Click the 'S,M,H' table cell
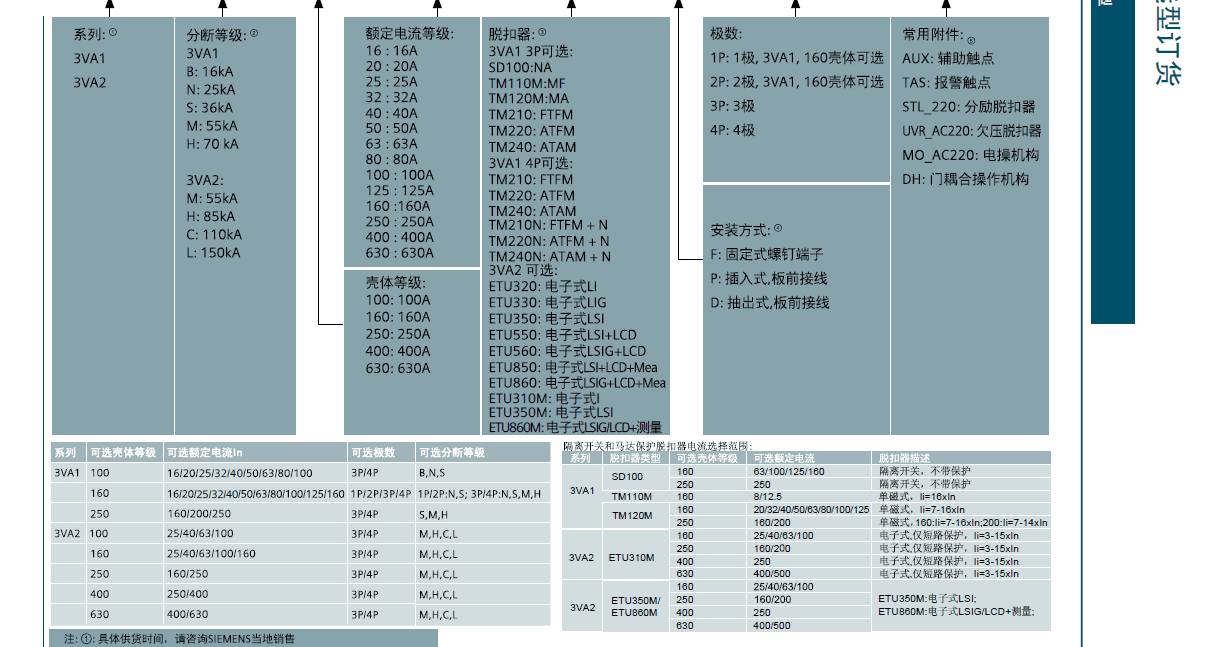Viewport: 1212px width, 647px height. pos(434,514)
